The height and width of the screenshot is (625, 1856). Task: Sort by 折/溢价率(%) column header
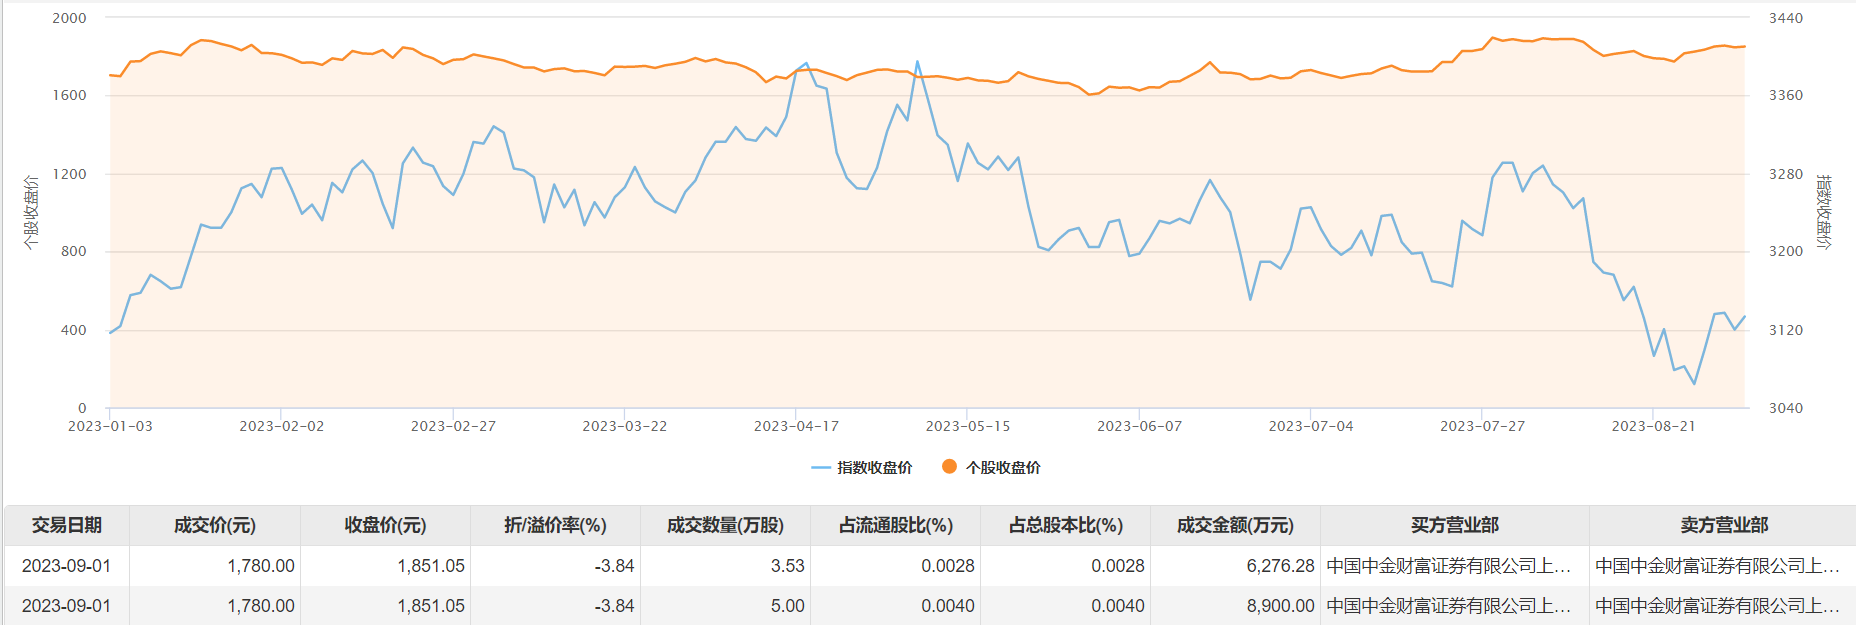tap(555, 525)
